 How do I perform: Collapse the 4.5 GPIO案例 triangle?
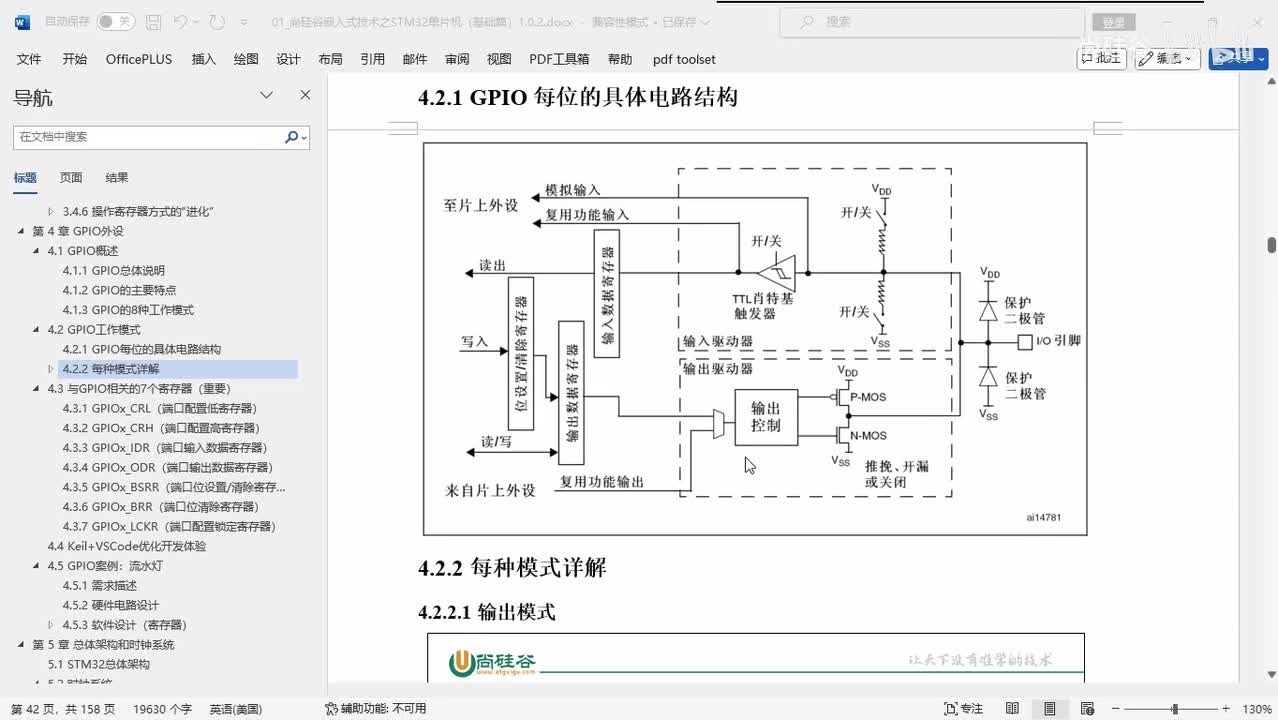[37, 566]
